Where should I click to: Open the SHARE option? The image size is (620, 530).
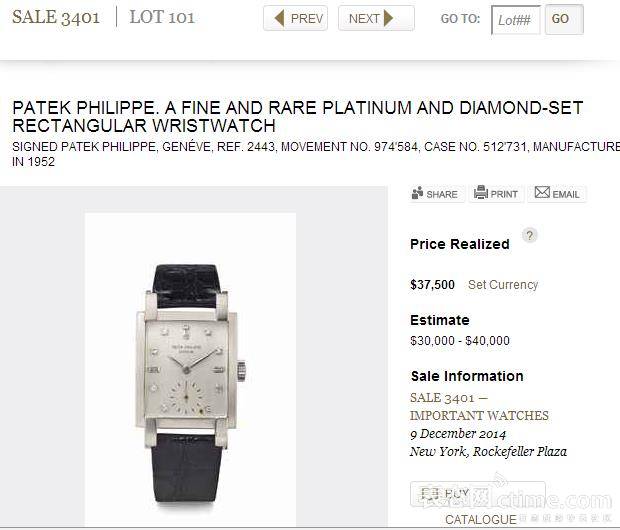[437, 194]
